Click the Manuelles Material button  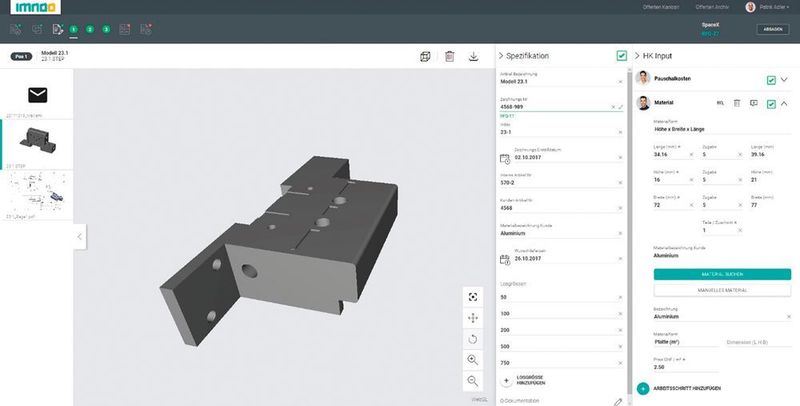pos(714,290)
